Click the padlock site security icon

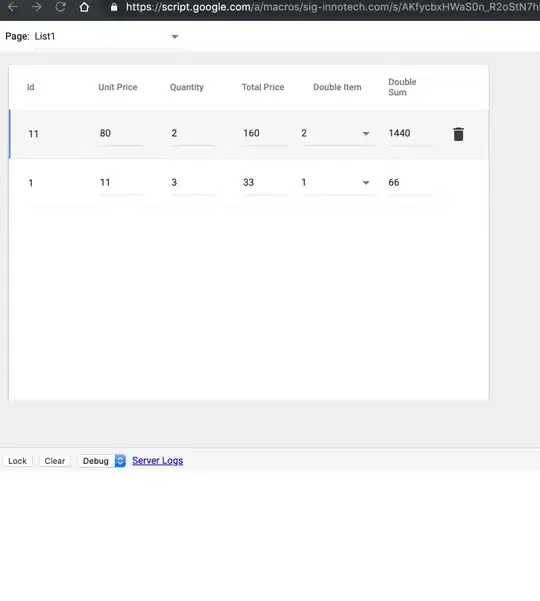tap(114, 7)
